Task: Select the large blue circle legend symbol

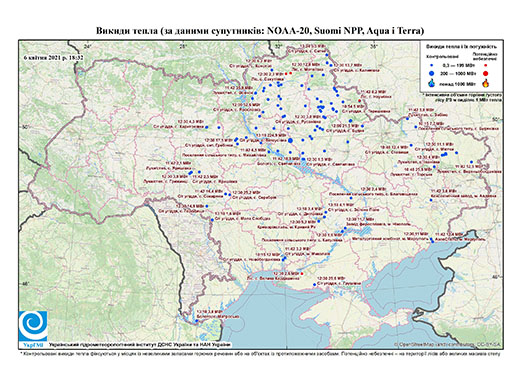Action: coord(432,73)
